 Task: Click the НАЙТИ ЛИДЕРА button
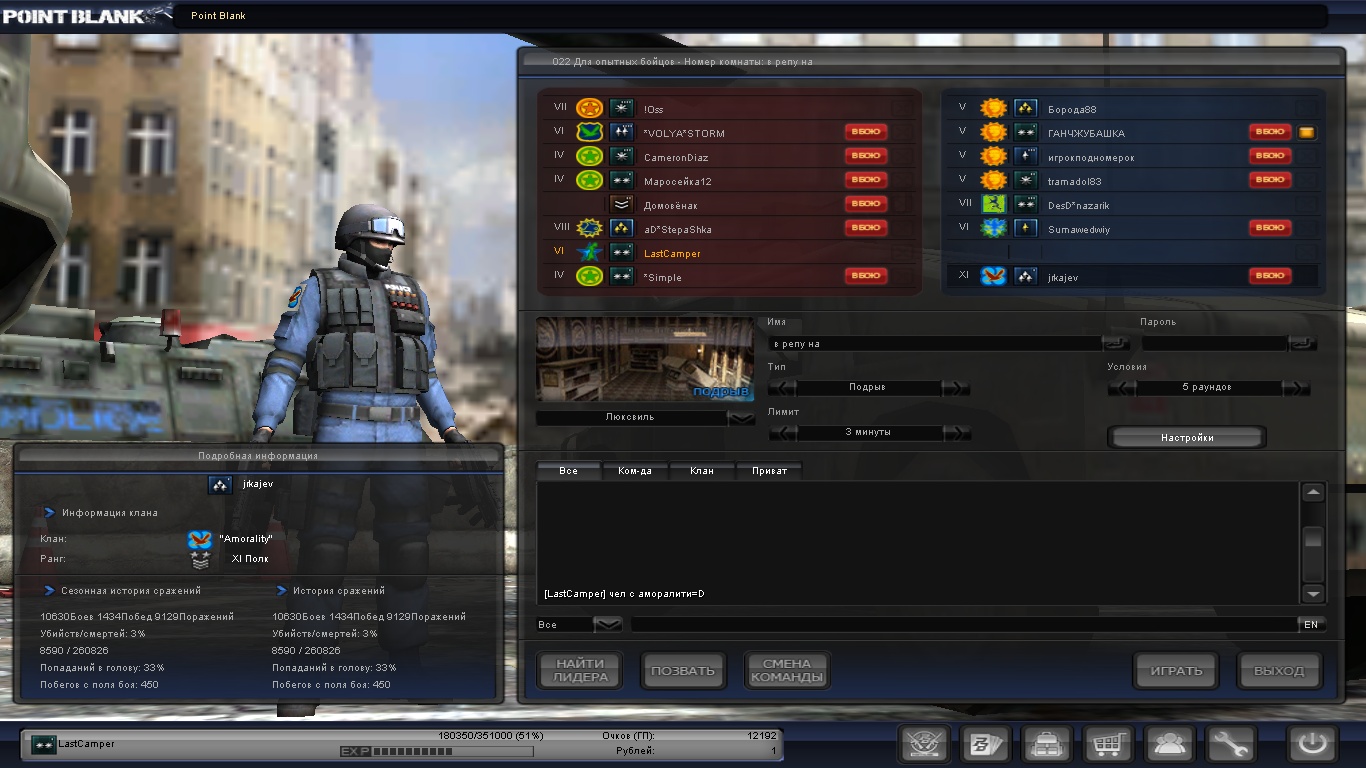coord(580,670)
